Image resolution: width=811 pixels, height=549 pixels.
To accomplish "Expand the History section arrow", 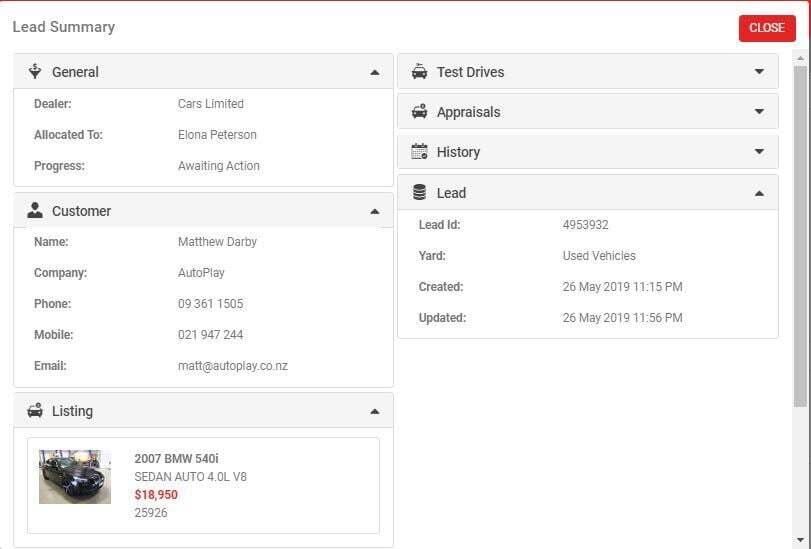I will [x=759, y=152].
